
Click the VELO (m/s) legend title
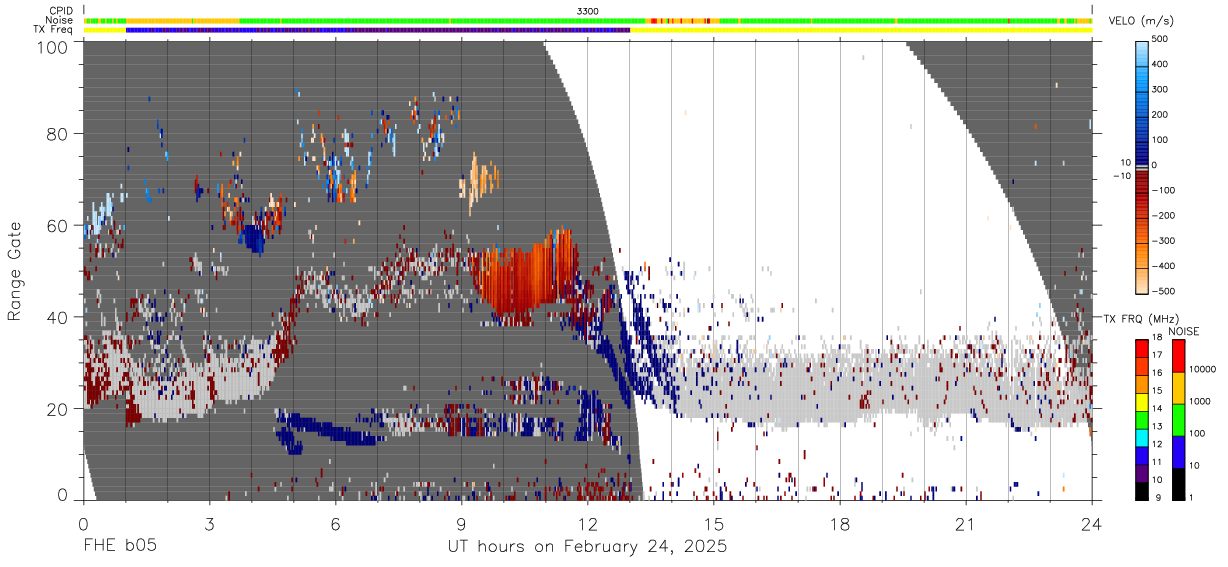pyautogui.click(x=1143, y=21)
